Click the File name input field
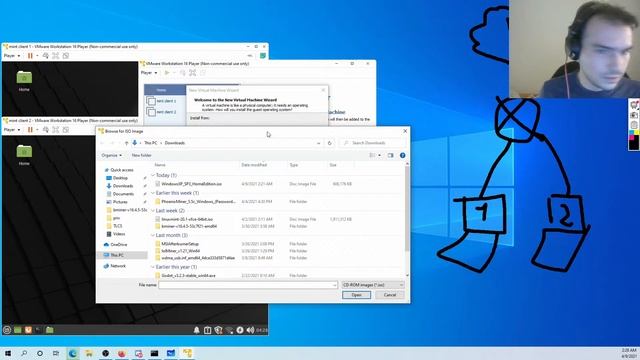This screenshot has width=640, height=360. (x=248, y=284)
